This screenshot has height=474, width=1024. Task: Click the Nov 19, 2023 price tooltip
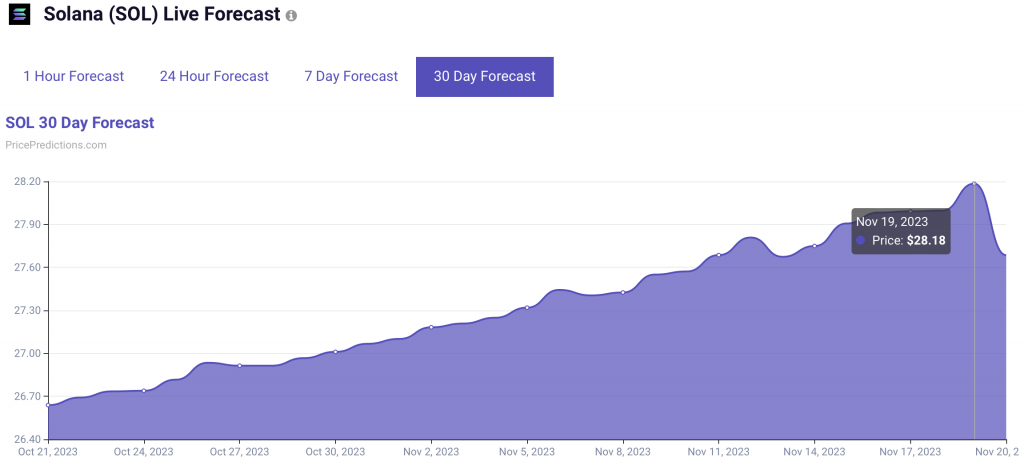pyautogui.click(x=901, y=231)
